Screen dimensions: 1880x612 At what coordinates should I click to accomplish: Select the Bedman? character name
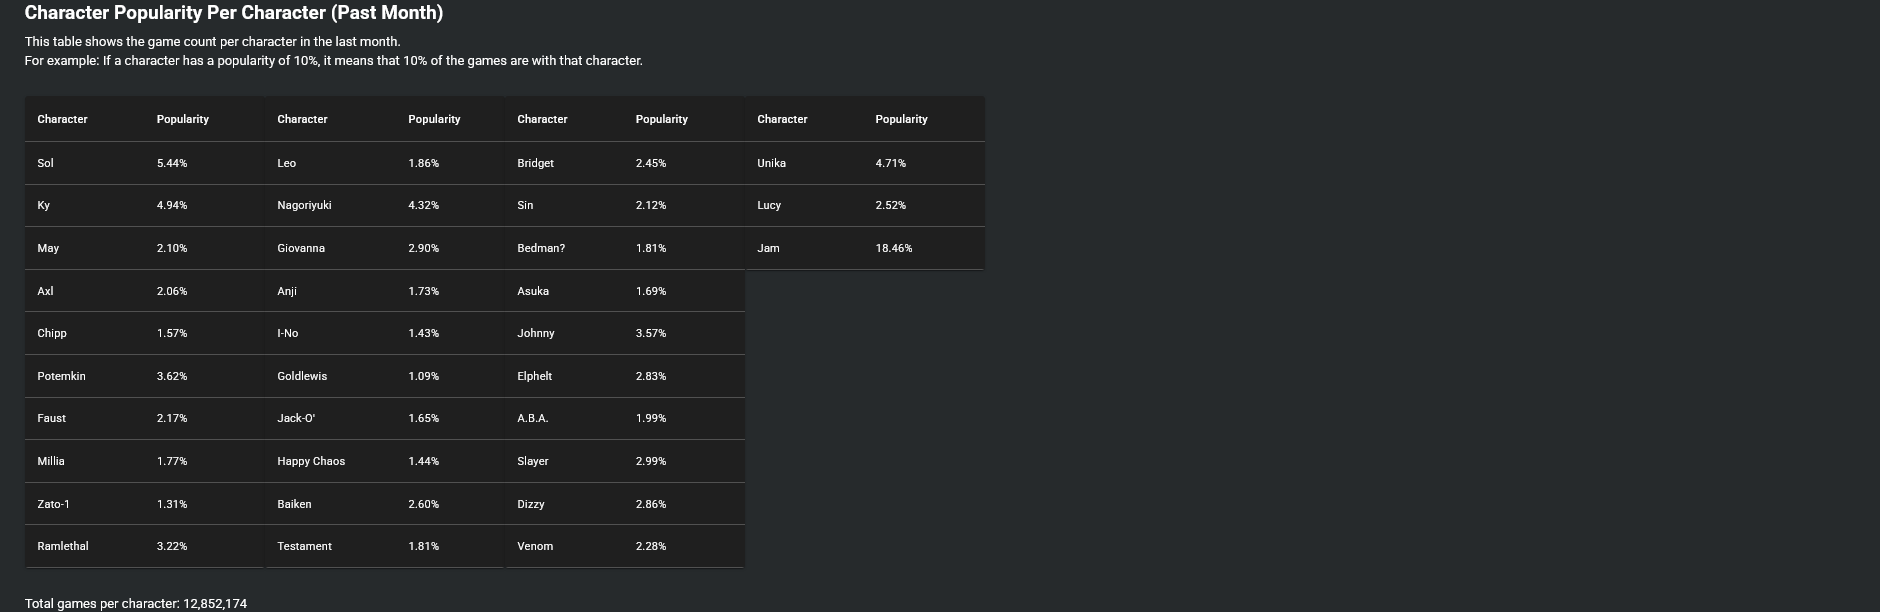pos(541,248)
